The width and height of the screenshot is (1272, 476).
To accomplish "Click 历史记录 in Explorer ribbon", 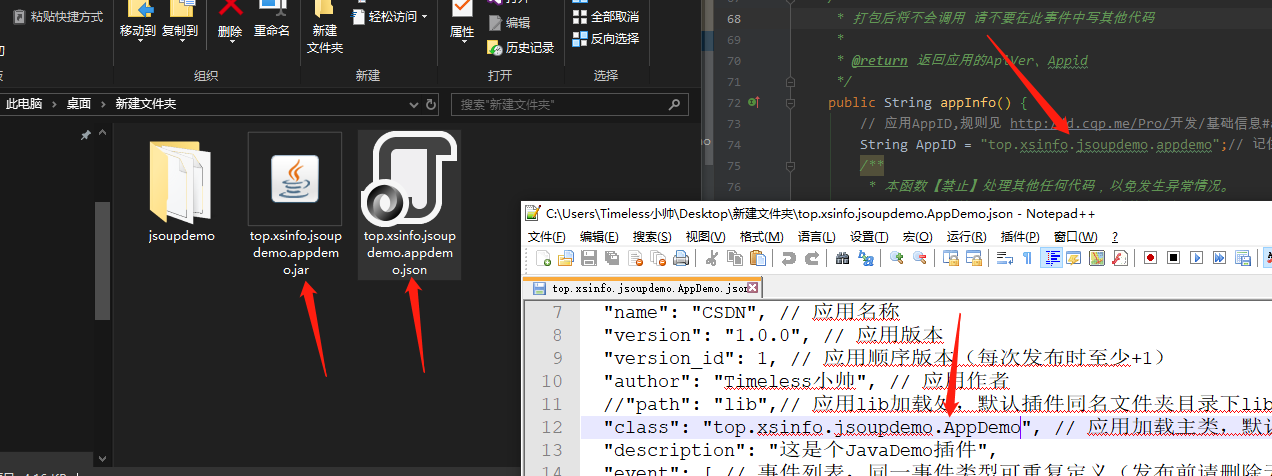I will tap(520, 47).
